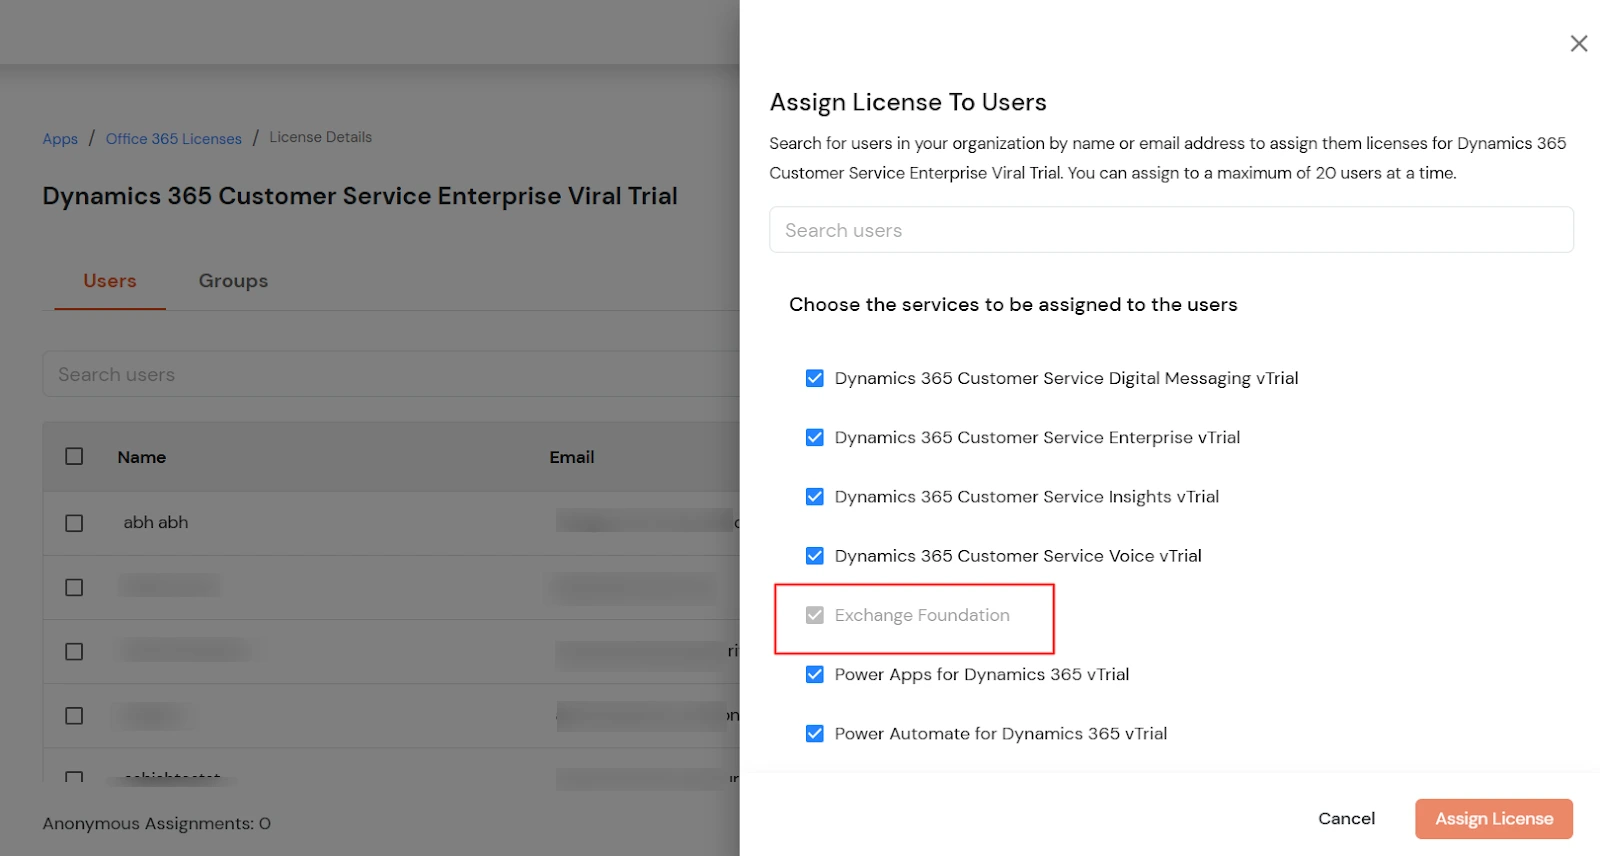Image resolution: width=1600 pixels, height=856 pixels.
Task: Click the Search users box on License Details
Action: coord(390,374)
